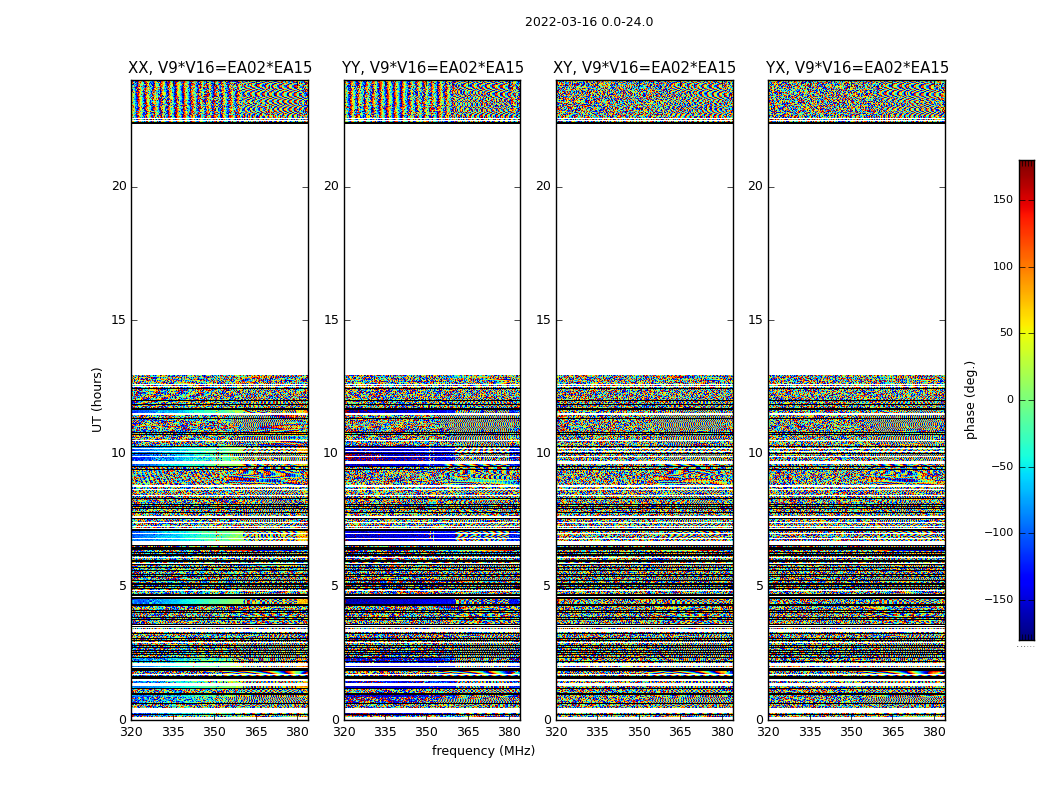Click the "phase (deg.)" colorbar label
Image resolution: width=1050 pixels, height=800 pixels.
click(x=970, y=400)
